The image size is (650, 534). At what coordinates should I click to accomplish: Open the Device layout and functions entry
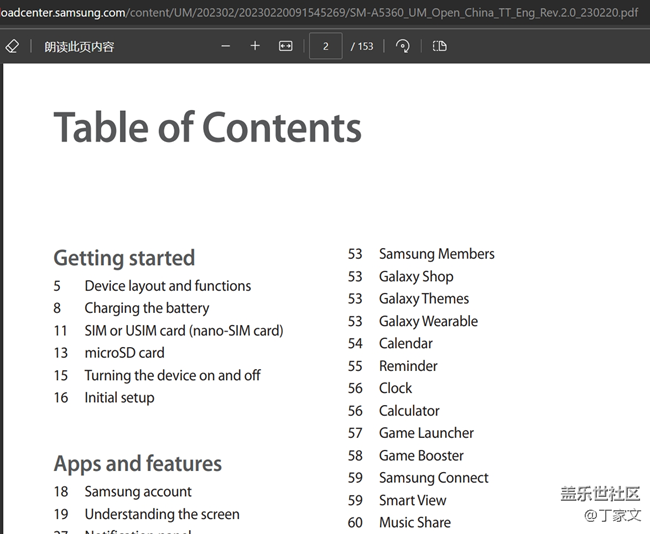(x=167, y=286)
